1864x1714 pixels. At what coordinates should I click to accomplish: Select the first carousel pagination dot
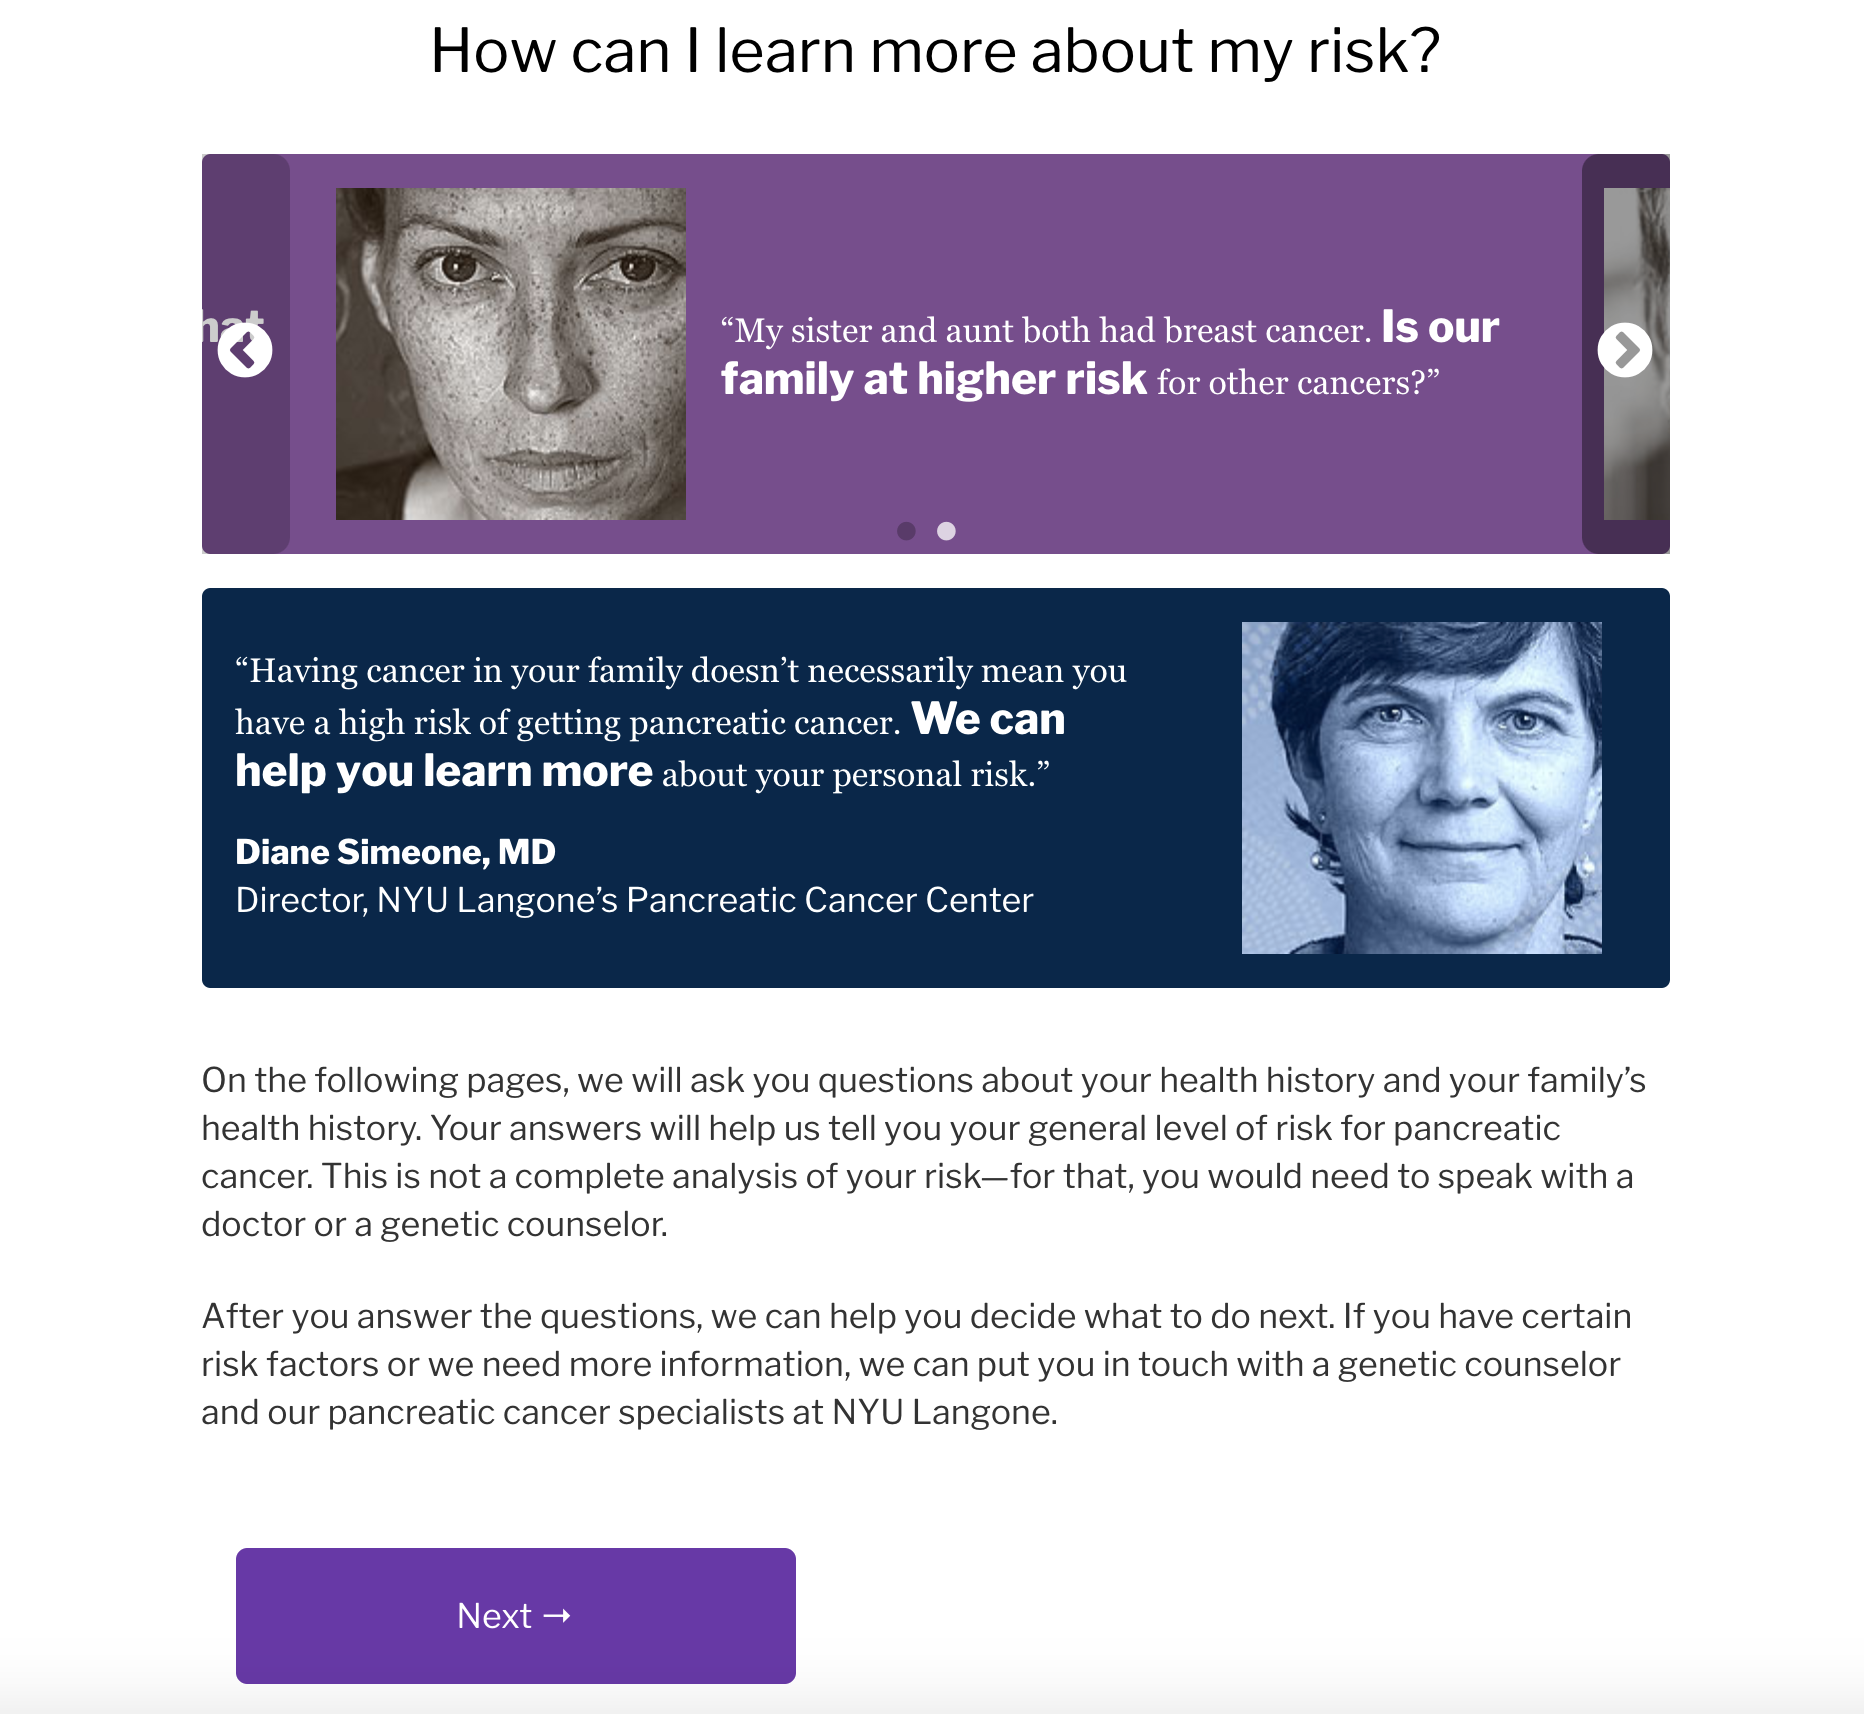click(907, 531)
